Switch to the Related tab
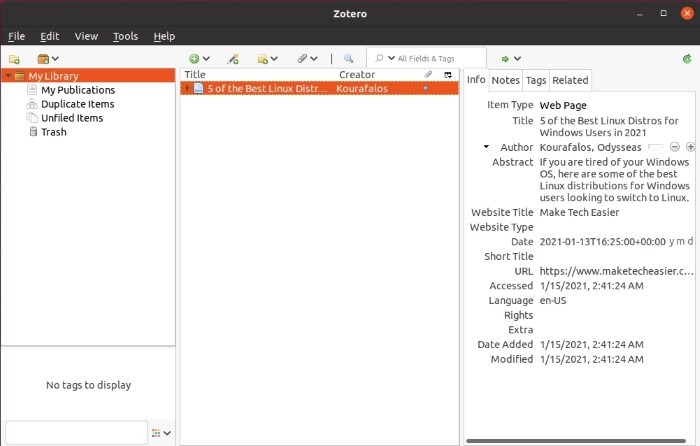Viewport: 700px width, 446px height. [x=570, y=80]
